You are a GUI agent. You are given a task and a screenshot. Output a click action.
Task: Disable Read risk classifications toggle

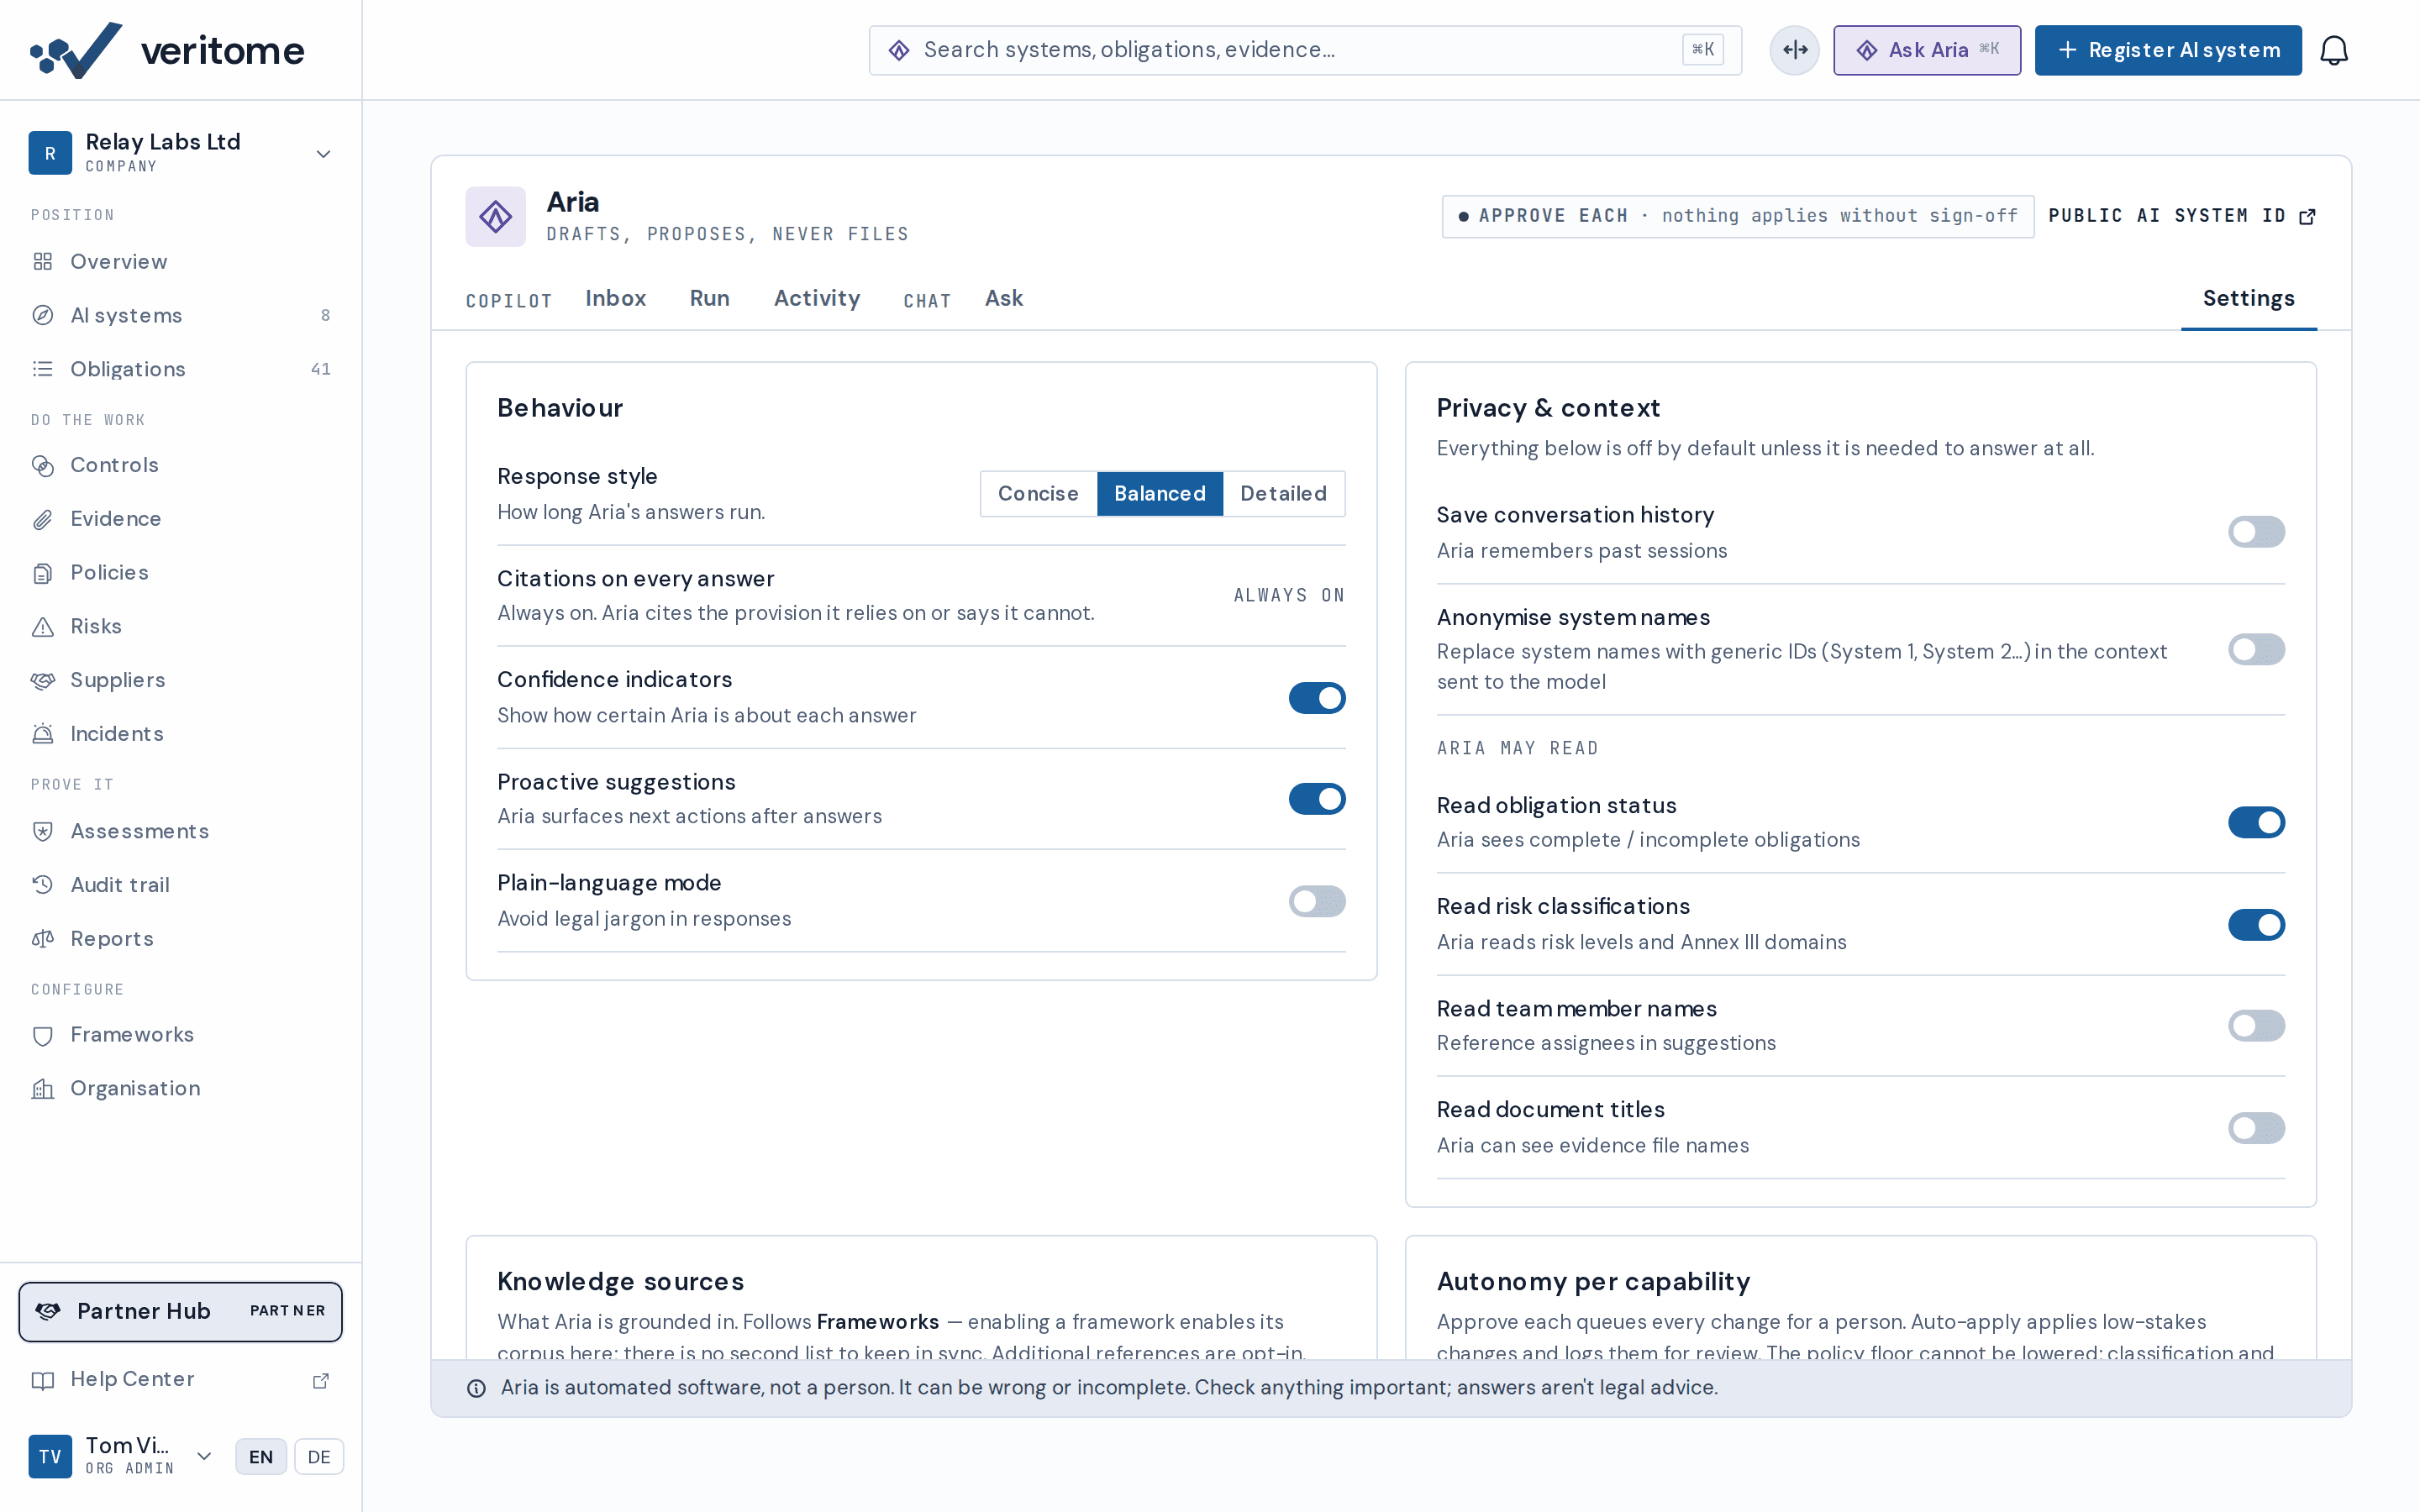pyautogui.click(x=2256, y=924)
